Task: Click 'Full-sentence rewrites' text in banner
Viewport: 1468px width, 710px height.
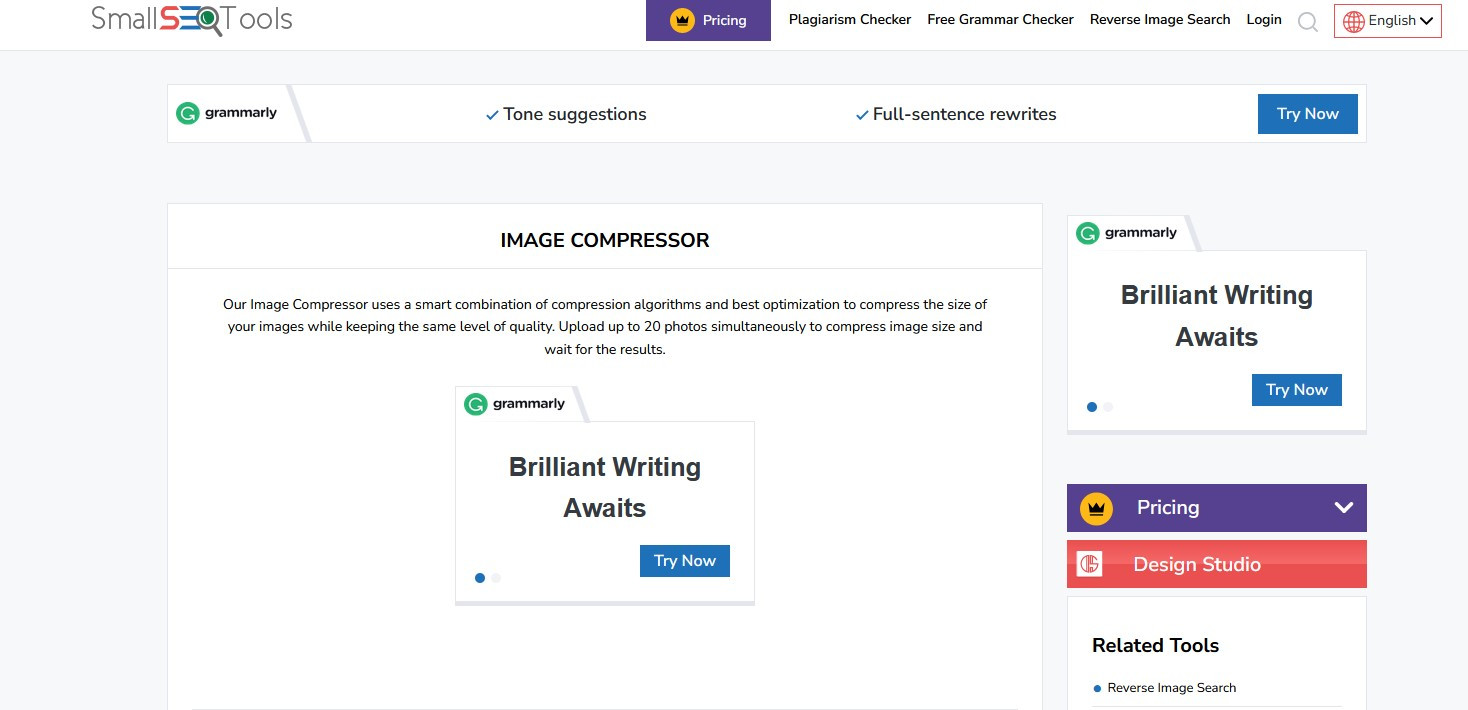Action: [x=964, y=114]
